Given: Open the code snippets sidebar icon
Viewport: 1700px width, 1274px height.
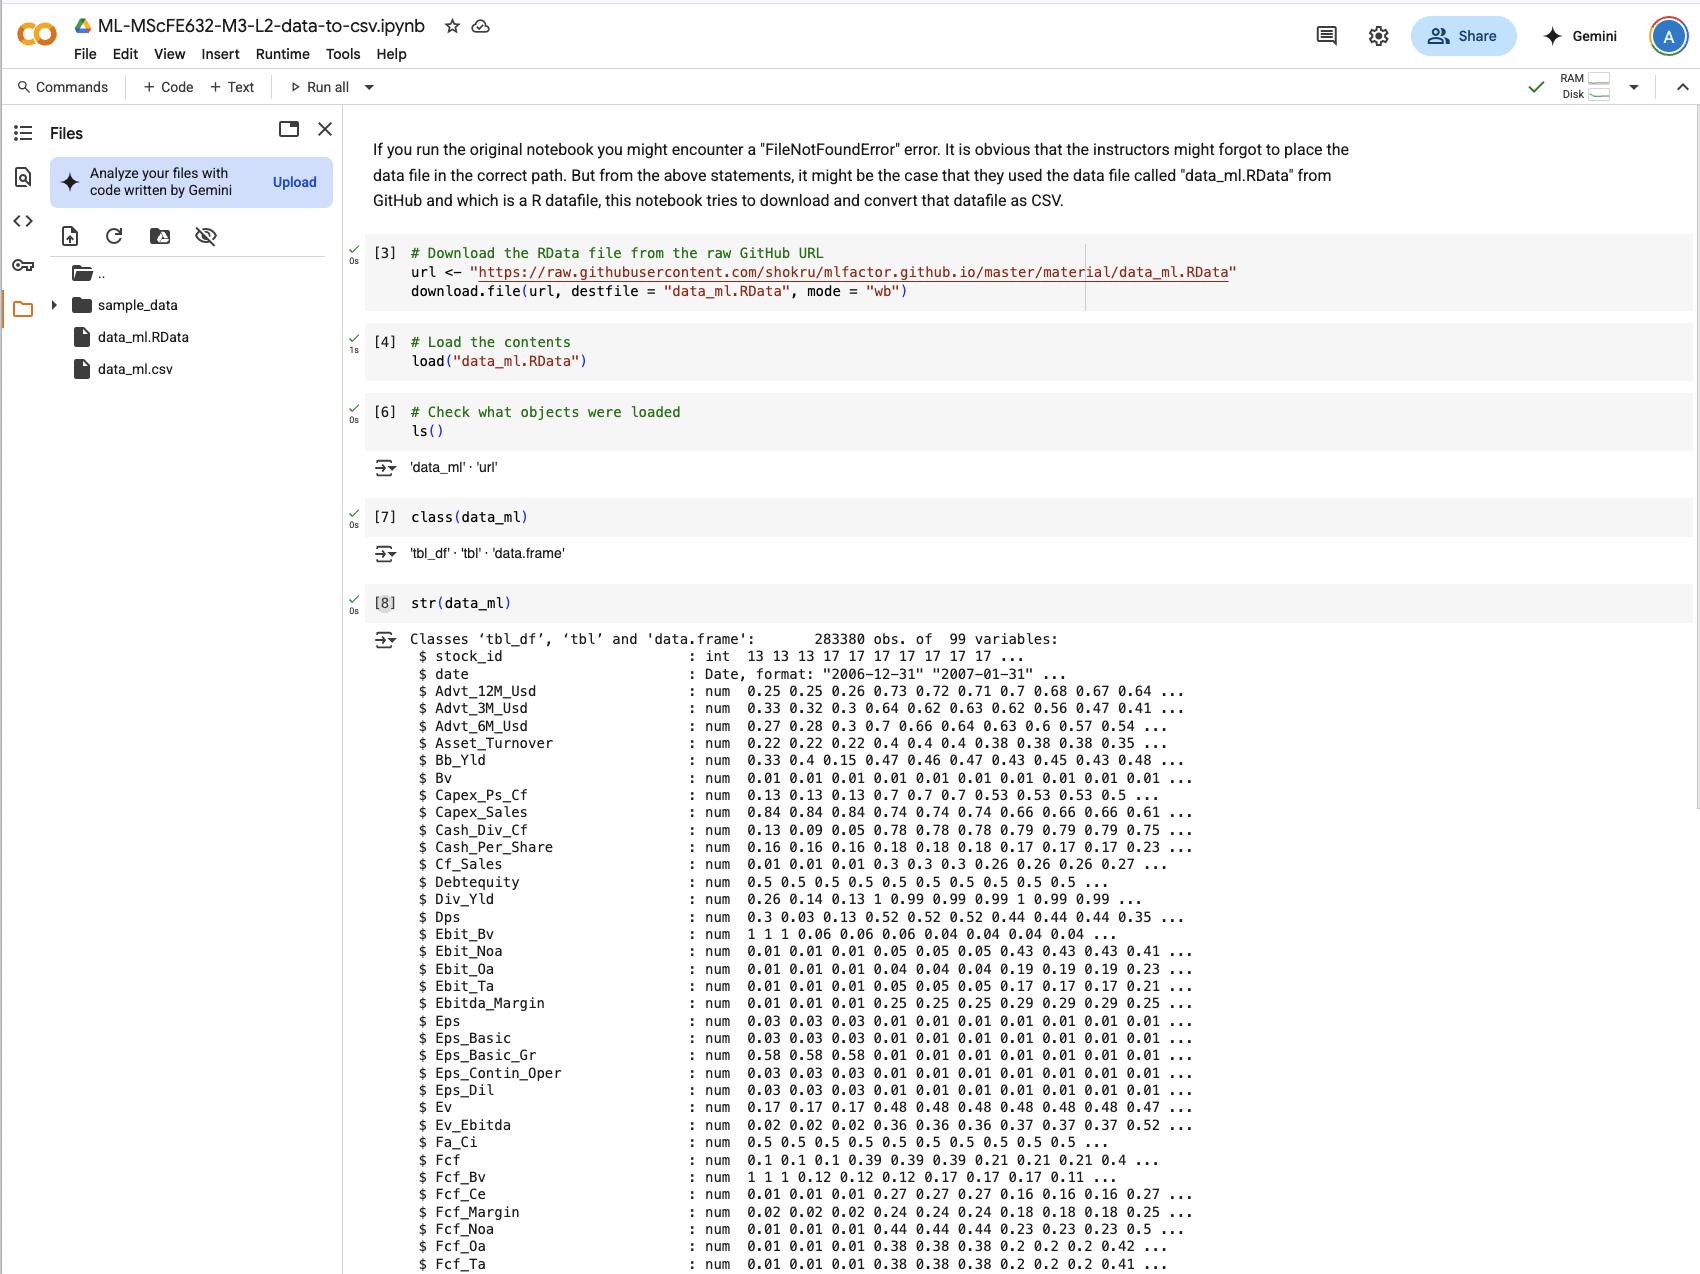Looking at the screenshot, I should (23, 221).
